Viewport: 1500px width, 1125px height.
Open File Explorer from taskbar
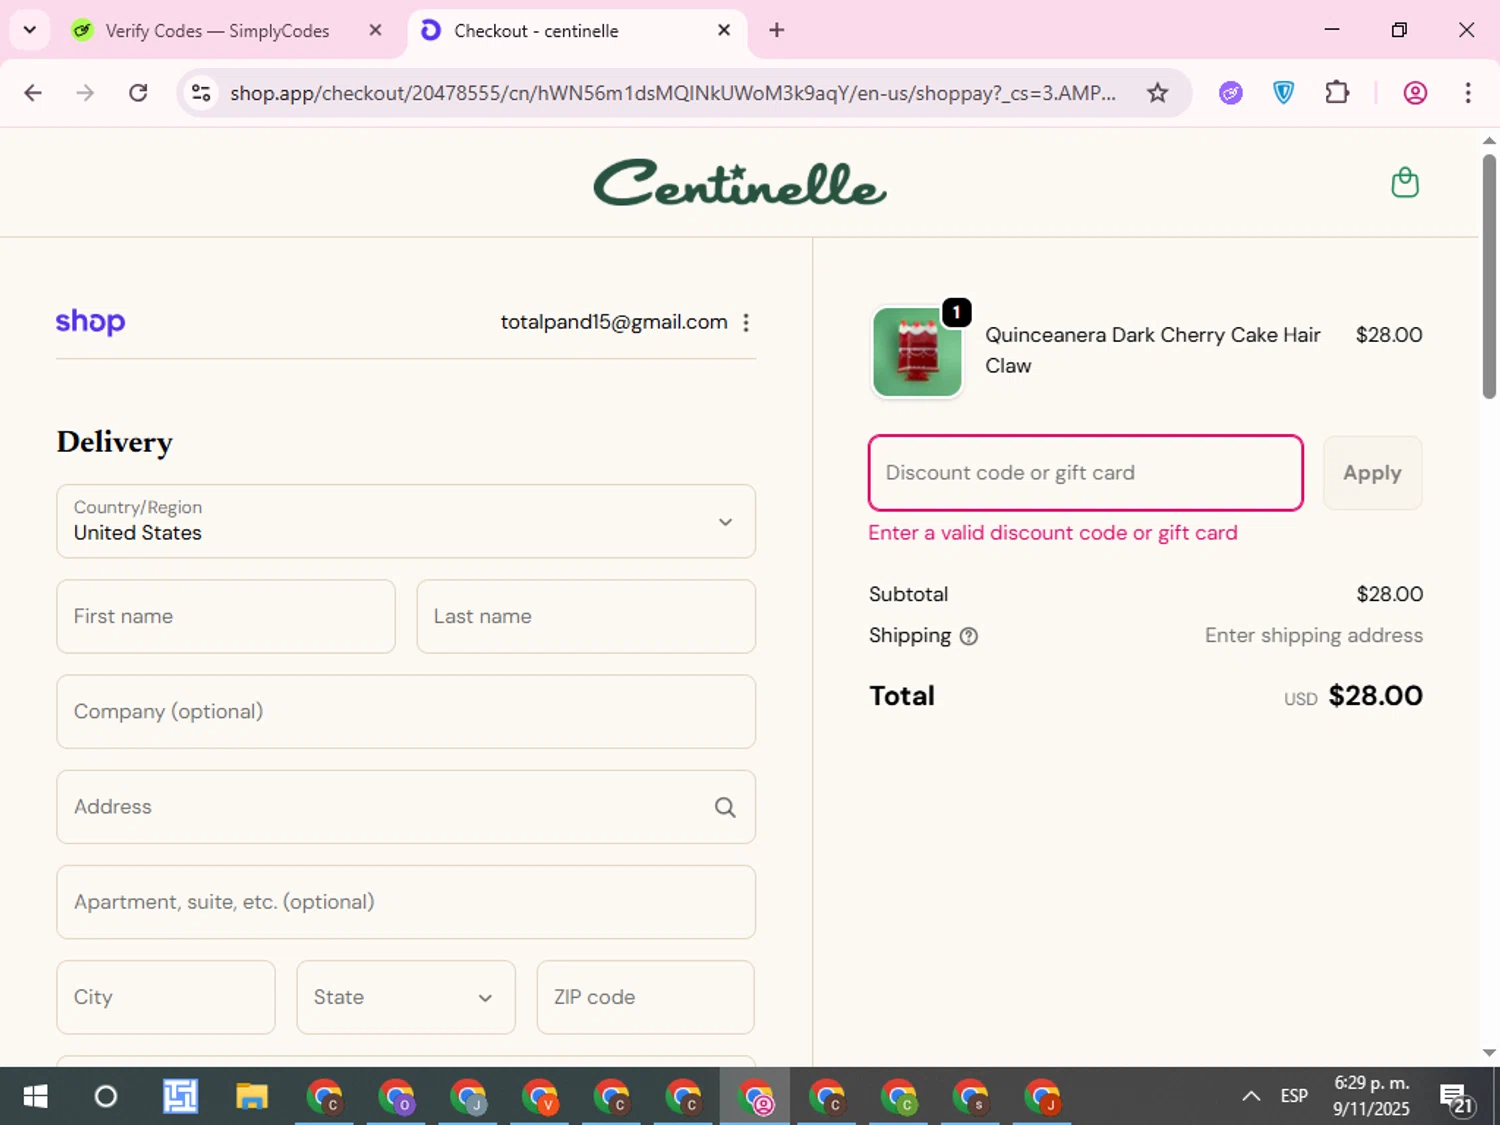pyautogui.click(x=252, y=1097)
